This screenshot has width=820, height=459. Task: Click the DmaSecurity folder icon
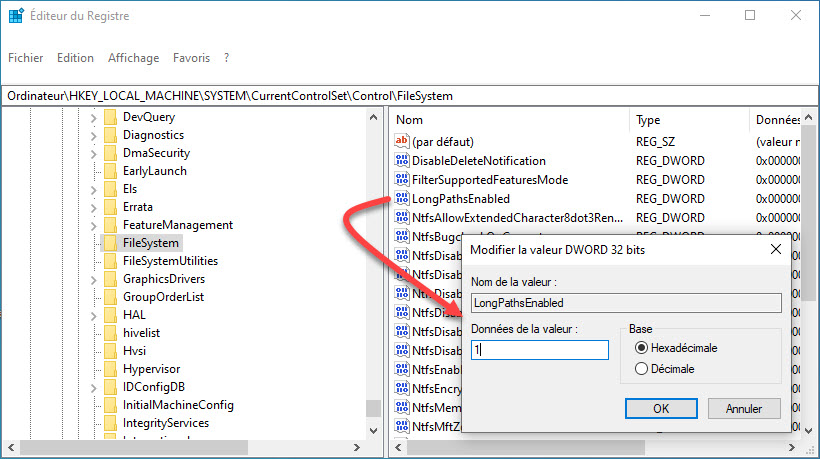(x=110, y=153)
